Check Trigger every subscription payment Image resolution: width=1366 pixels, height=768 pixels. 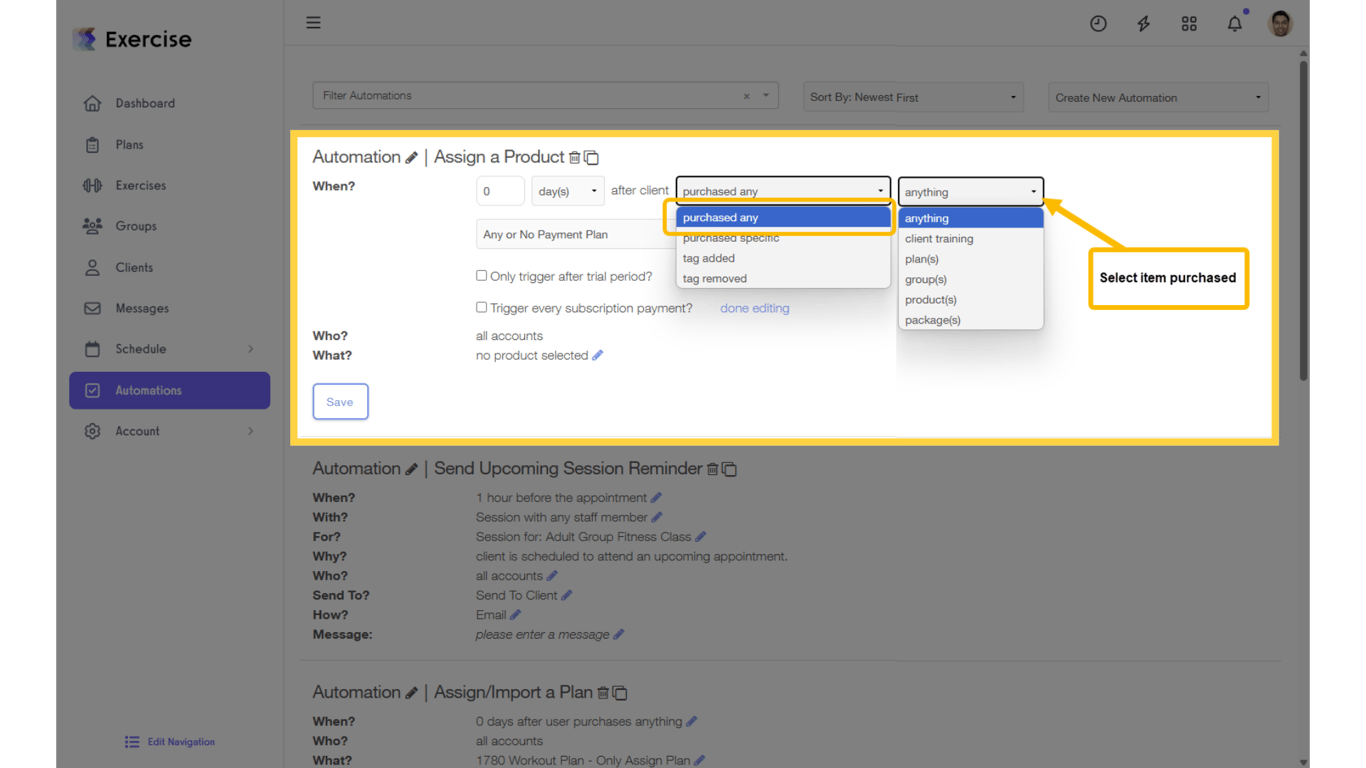[481, 307]
